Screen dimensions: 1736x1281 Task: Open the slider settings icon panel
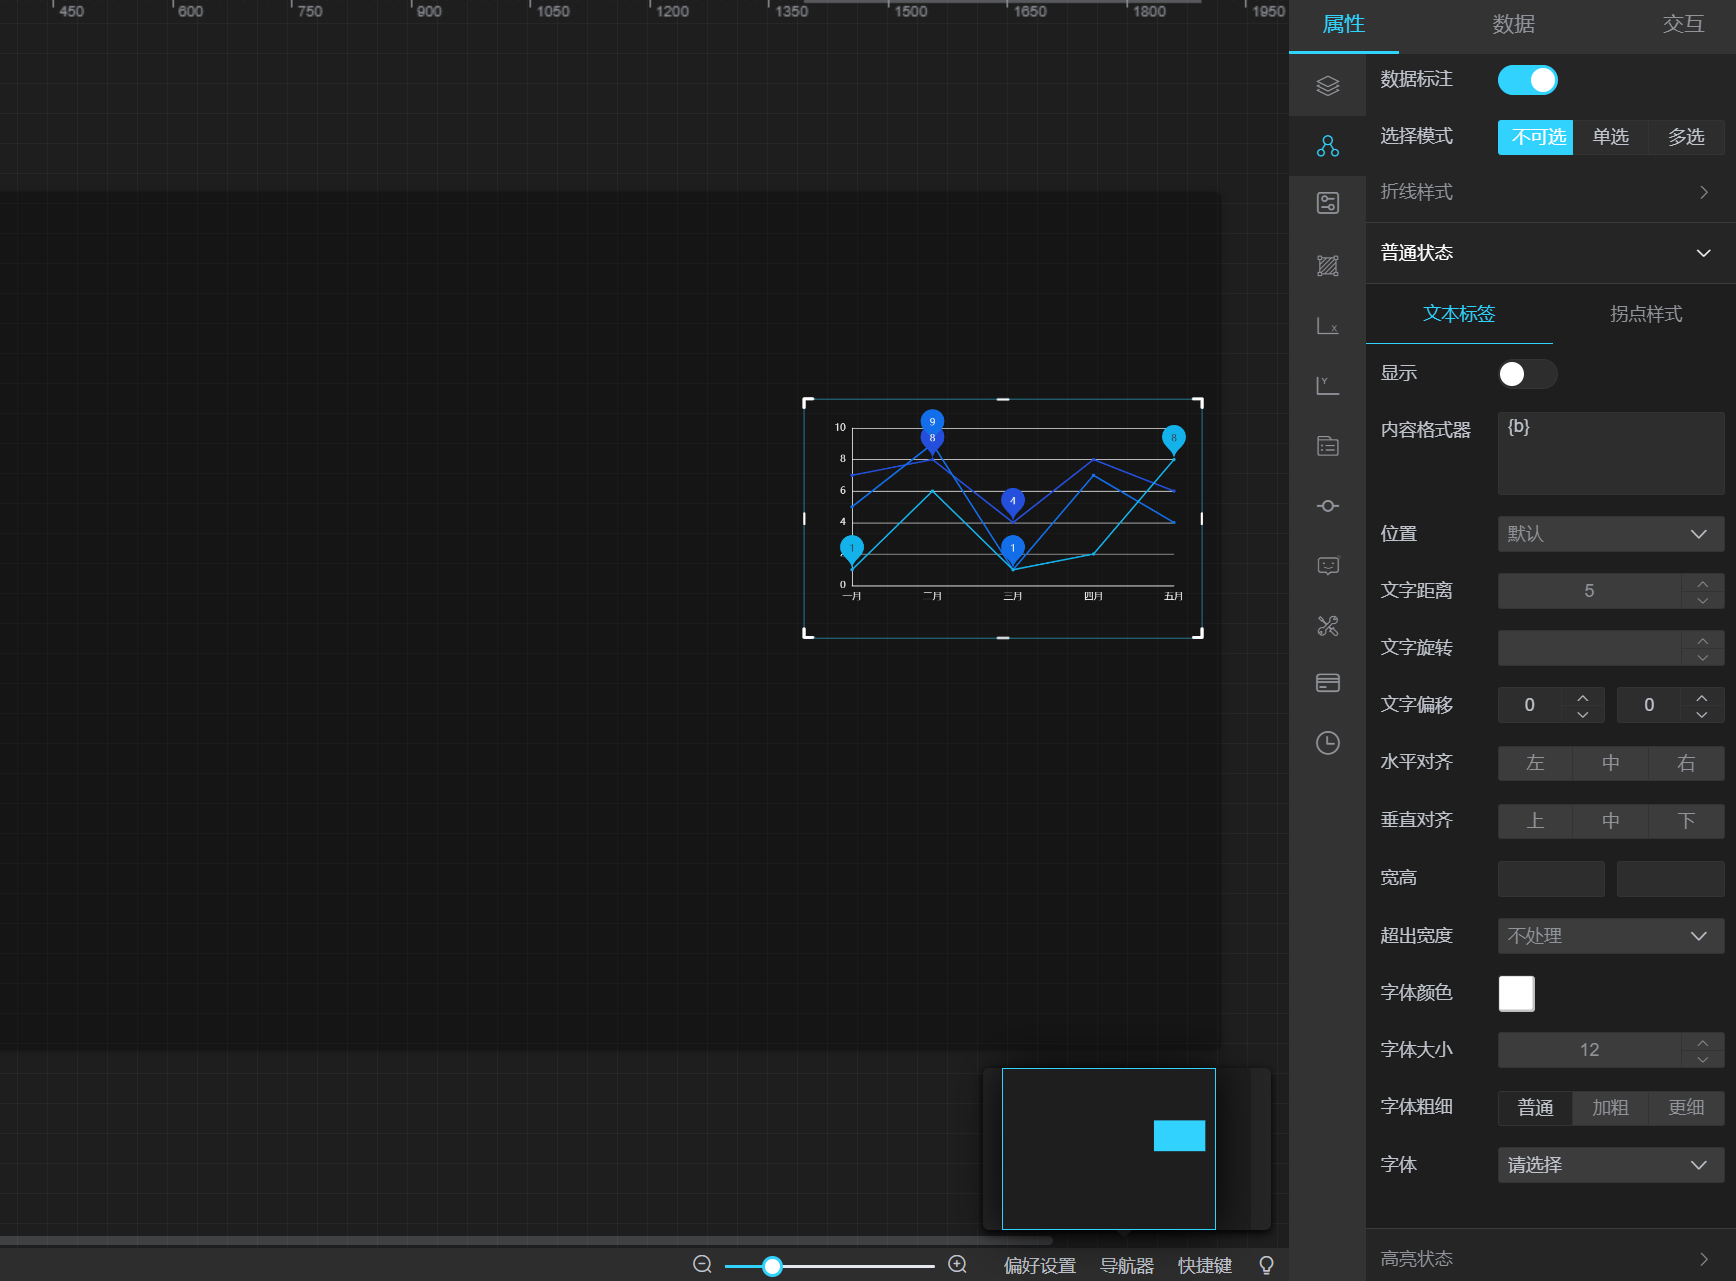point(1327,204)
